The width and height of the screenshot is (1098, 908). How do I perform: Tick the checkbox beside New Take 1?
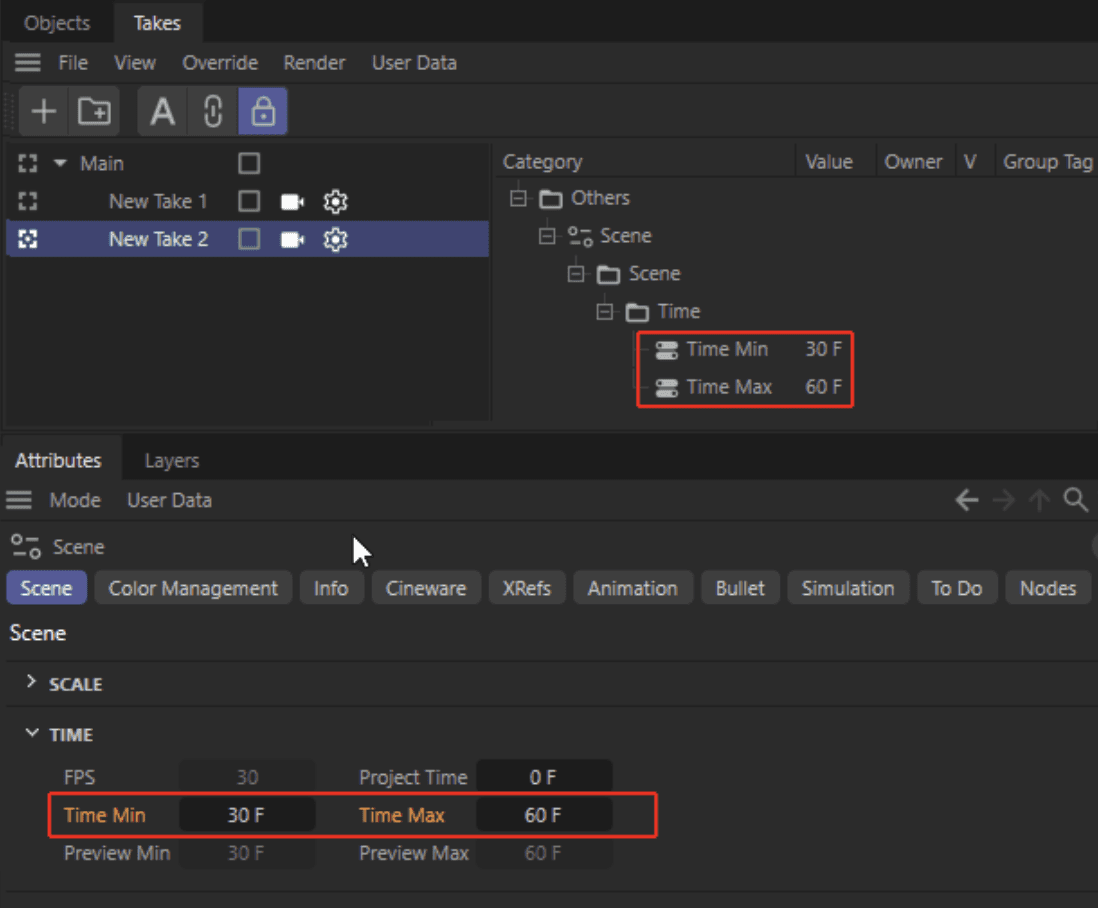pyautogui.click(x=249, y=201)
